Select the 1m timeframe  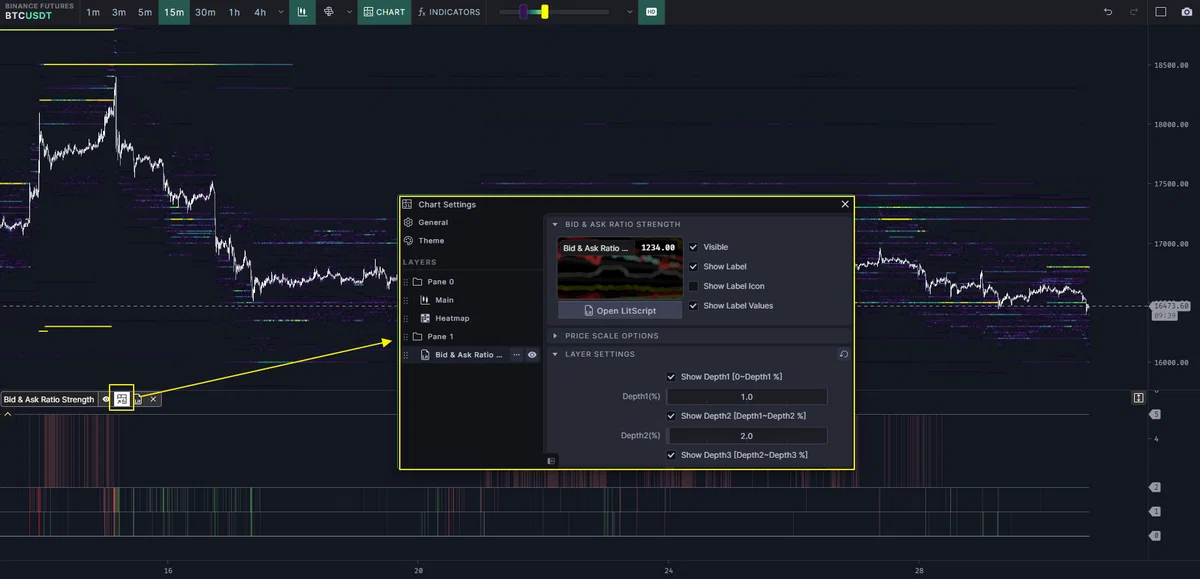point(92,12)
